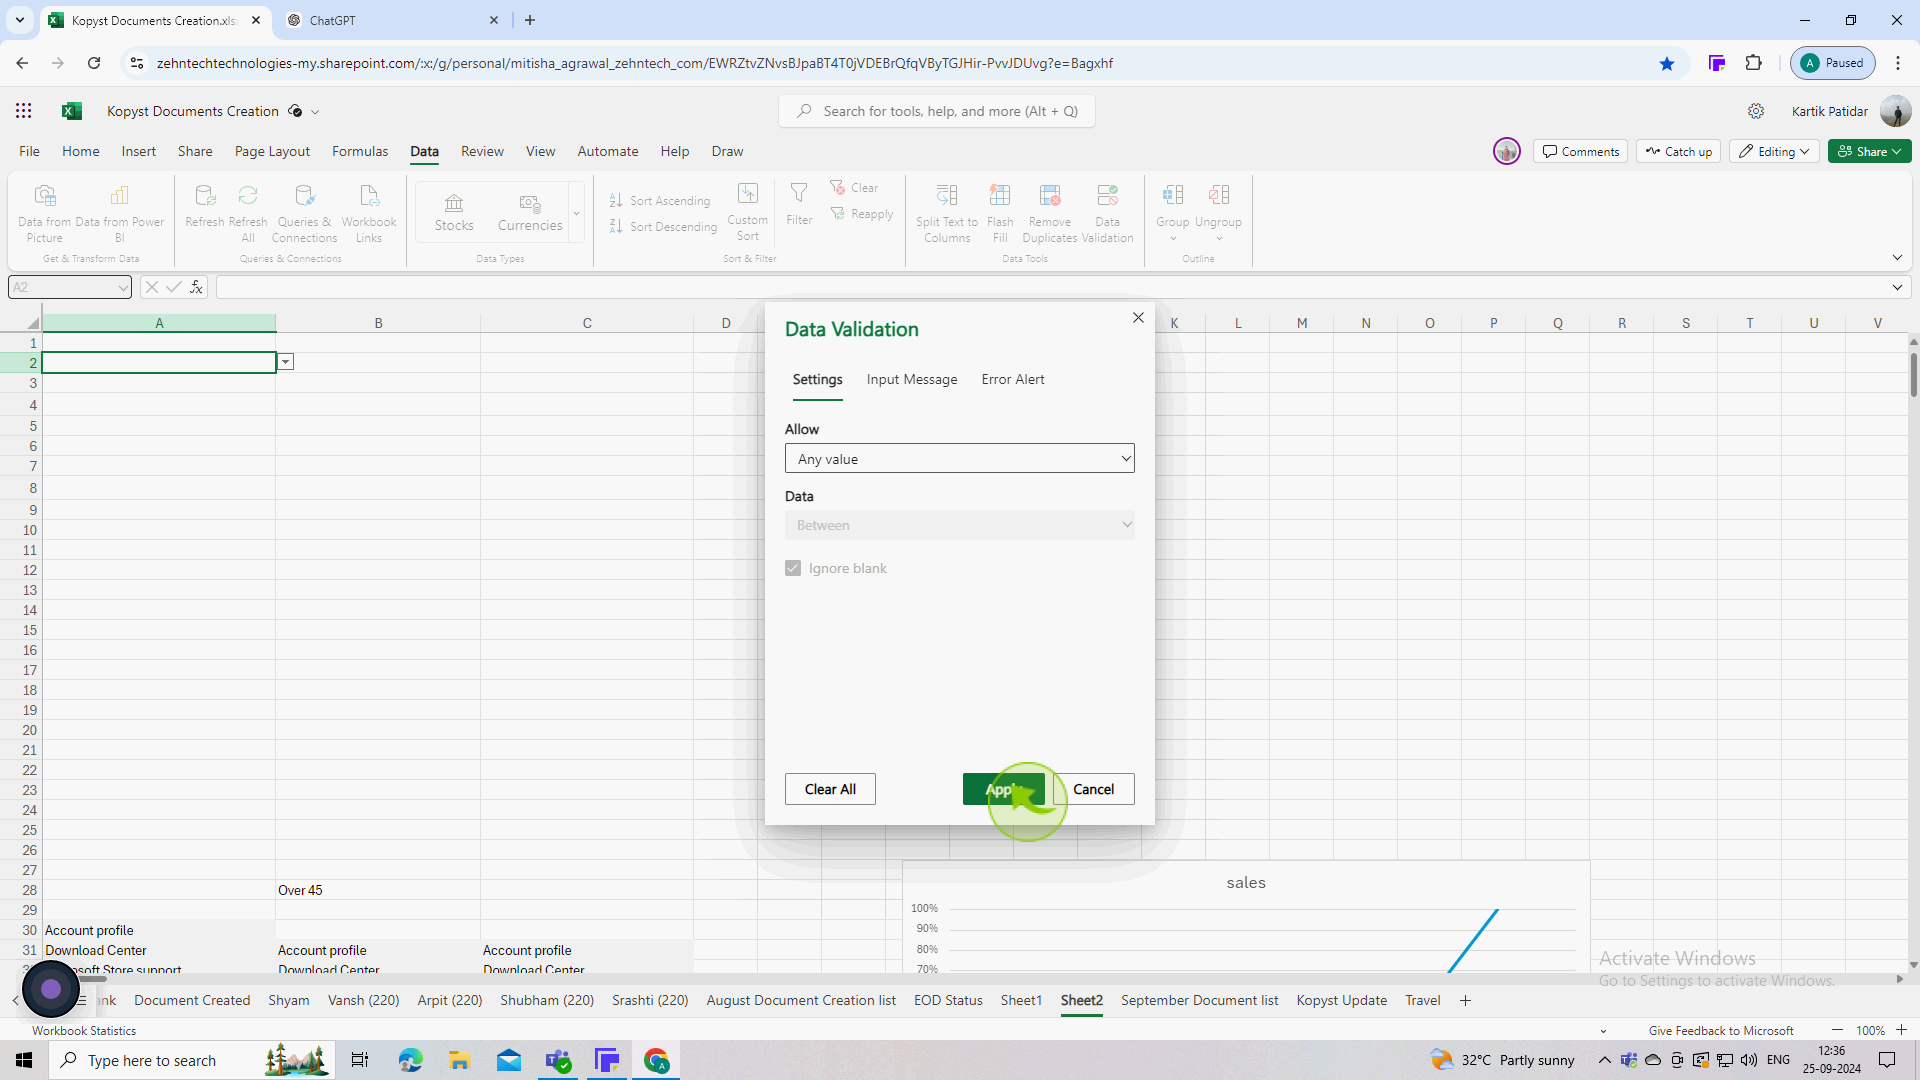Open the Formulas ribbon tab
This screenshot has width=1920, height=1080.
pyautogui.click(x=360, y=151)
